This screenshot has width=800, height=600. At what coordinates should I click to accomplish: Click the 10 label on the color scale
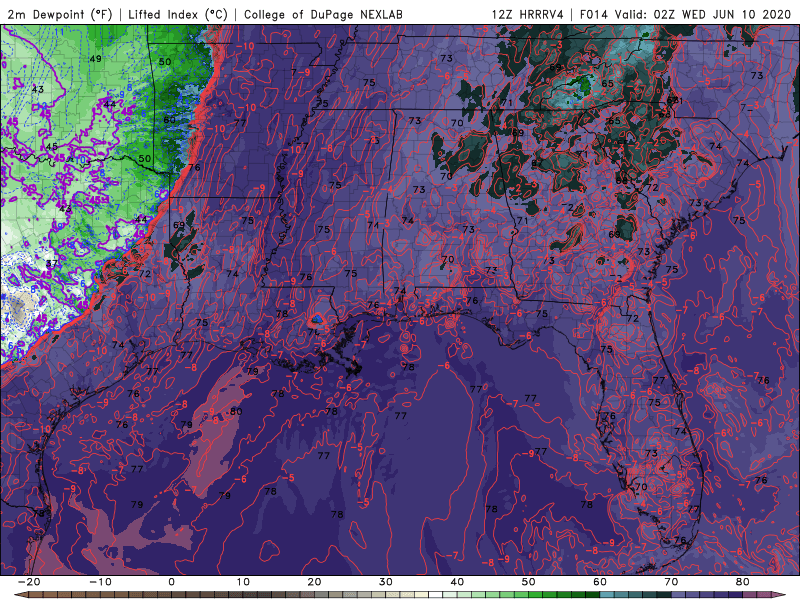tap(243, 582)
